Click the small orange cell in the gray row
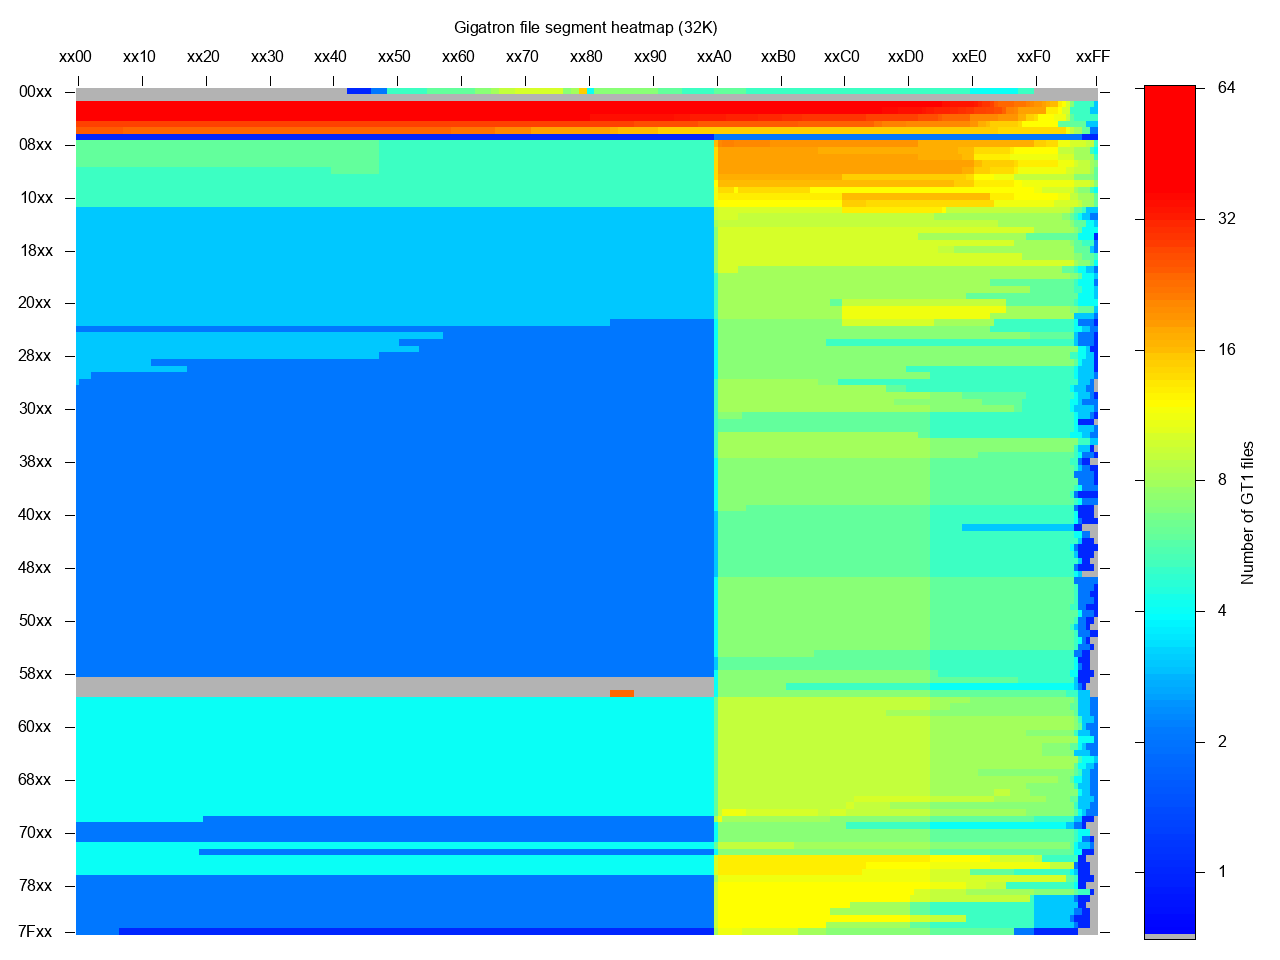Viewport: 1280px width, 960px height. coord(621,693)
